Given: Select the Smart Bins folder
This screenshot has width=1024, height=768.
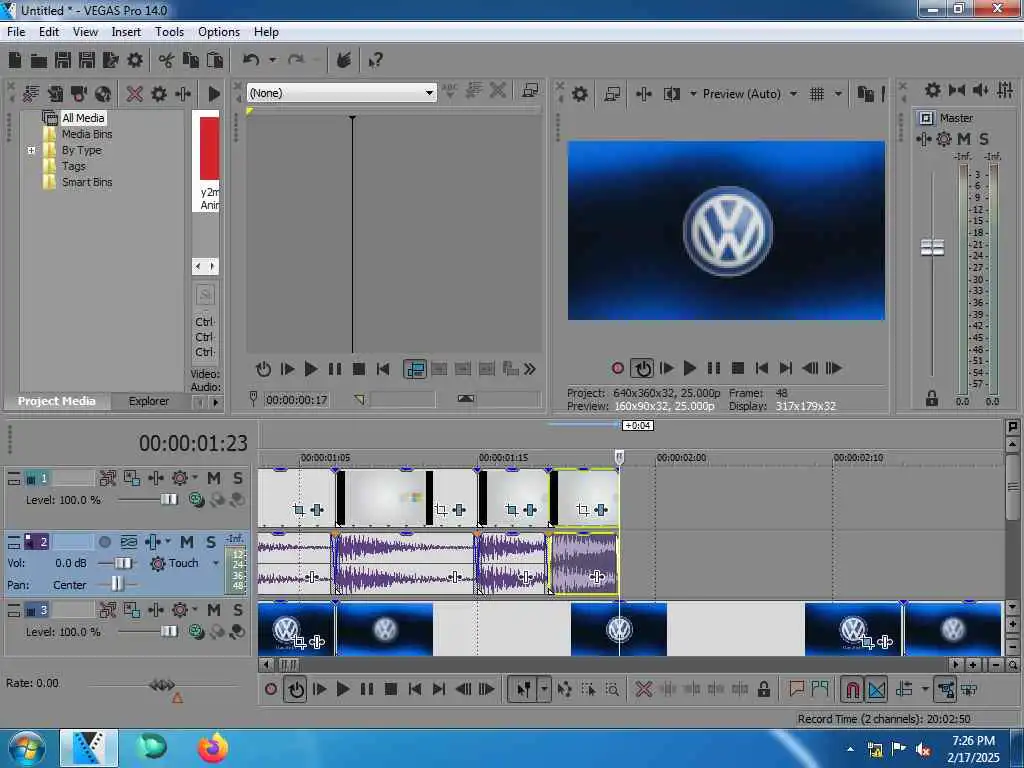Looking at the screenshot, I should click(87, 182).
